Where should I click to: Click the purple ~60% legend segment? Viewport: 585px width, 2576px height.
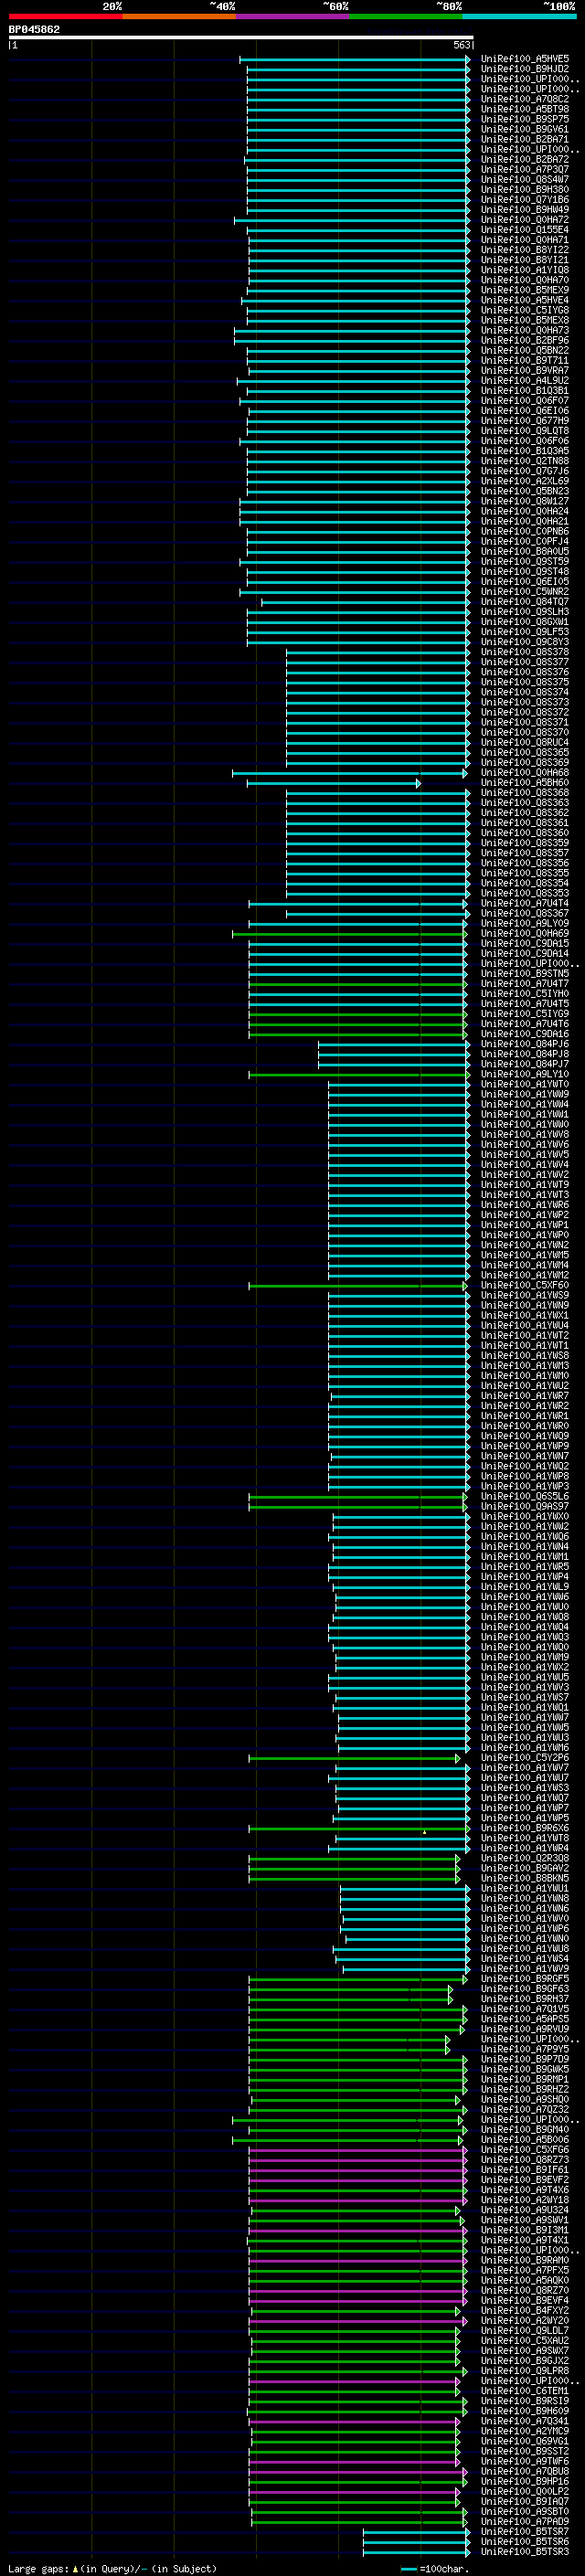293,17
